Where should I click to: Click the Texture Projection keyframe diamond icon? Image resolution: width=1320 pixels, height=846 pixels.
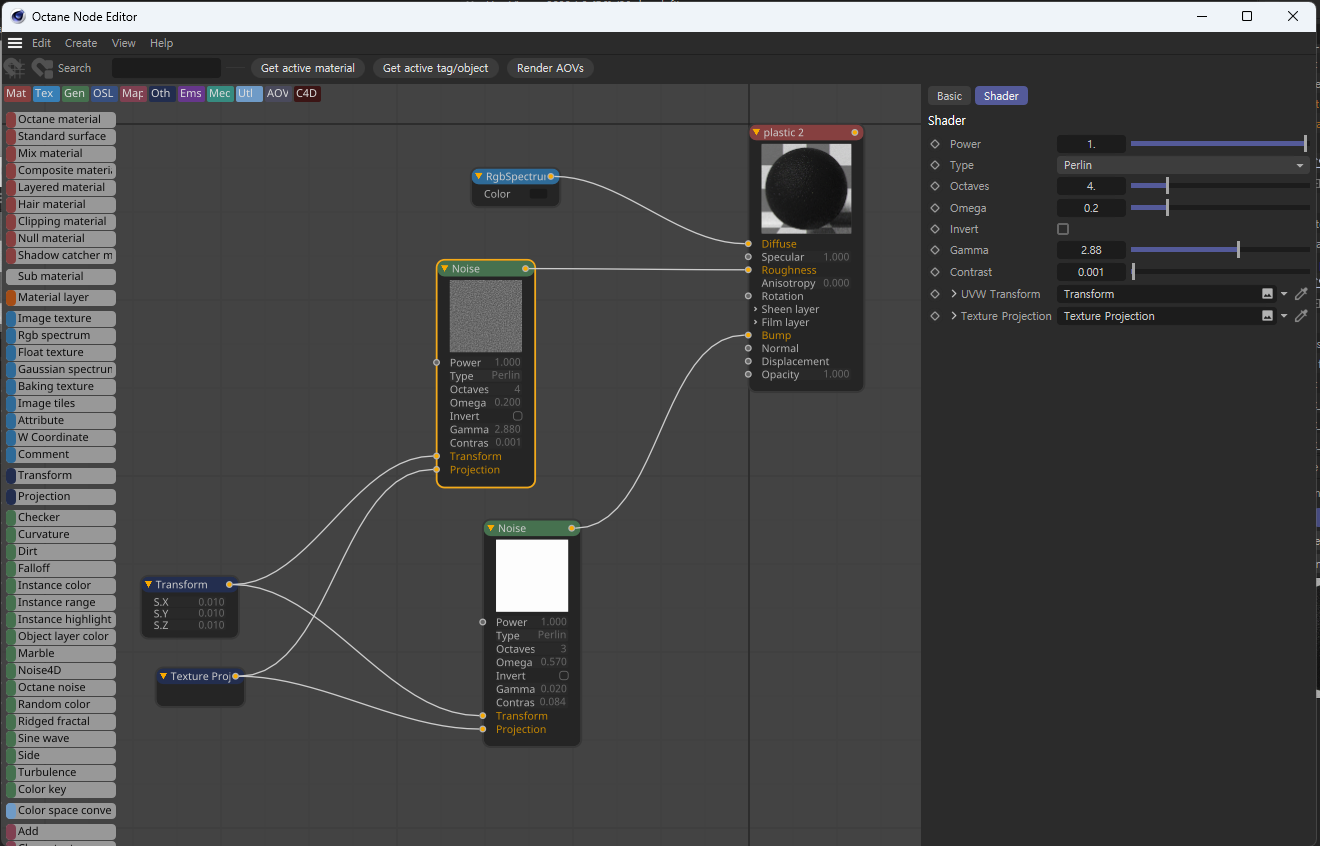[x=935, y=316]
